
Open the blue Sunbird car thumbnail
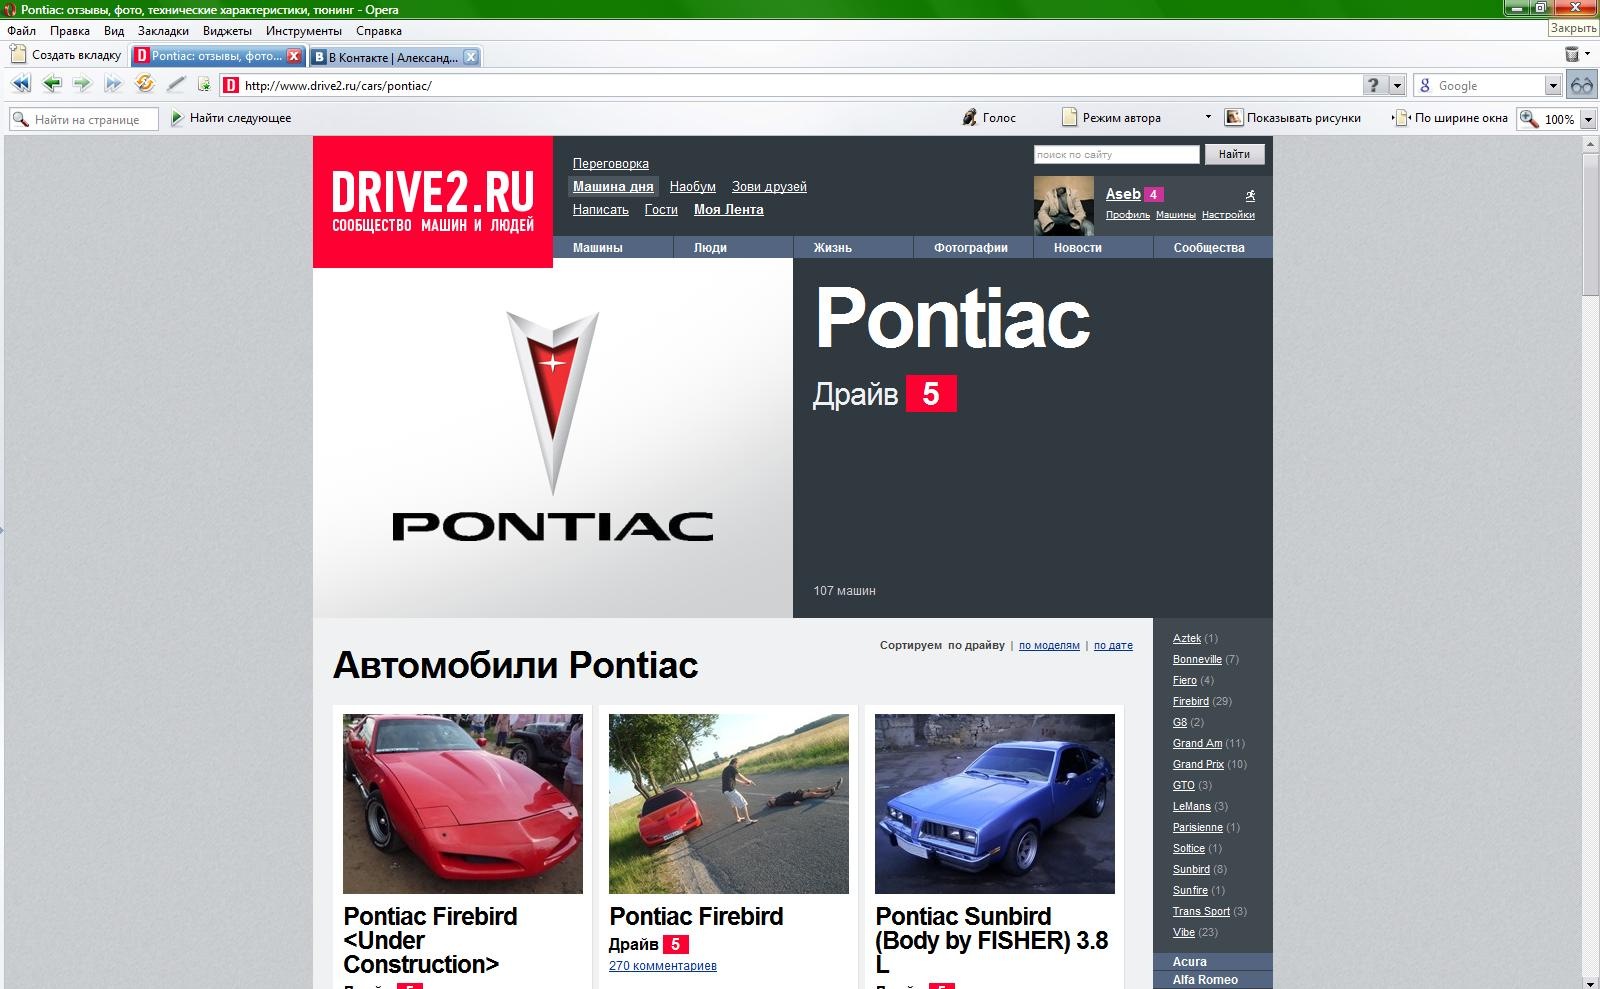coord(995,803)
